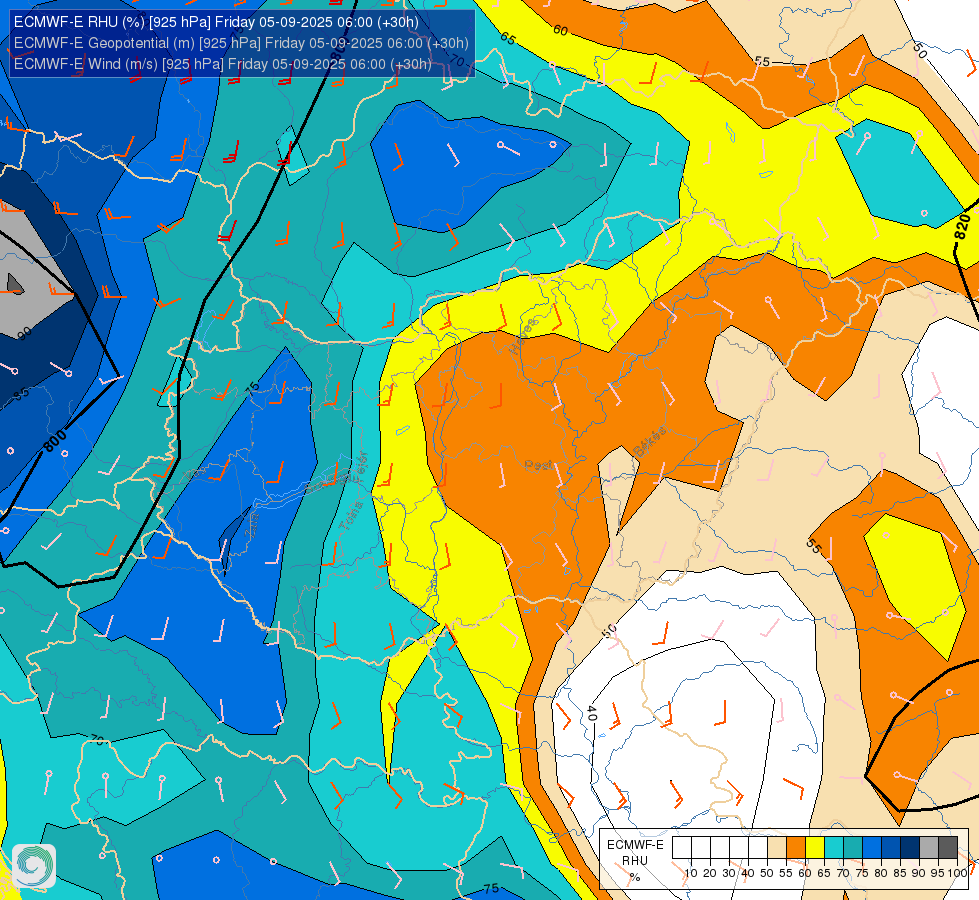Click the 820 geopotential contour label
This screenshot has height=900, width=979.
962,226
